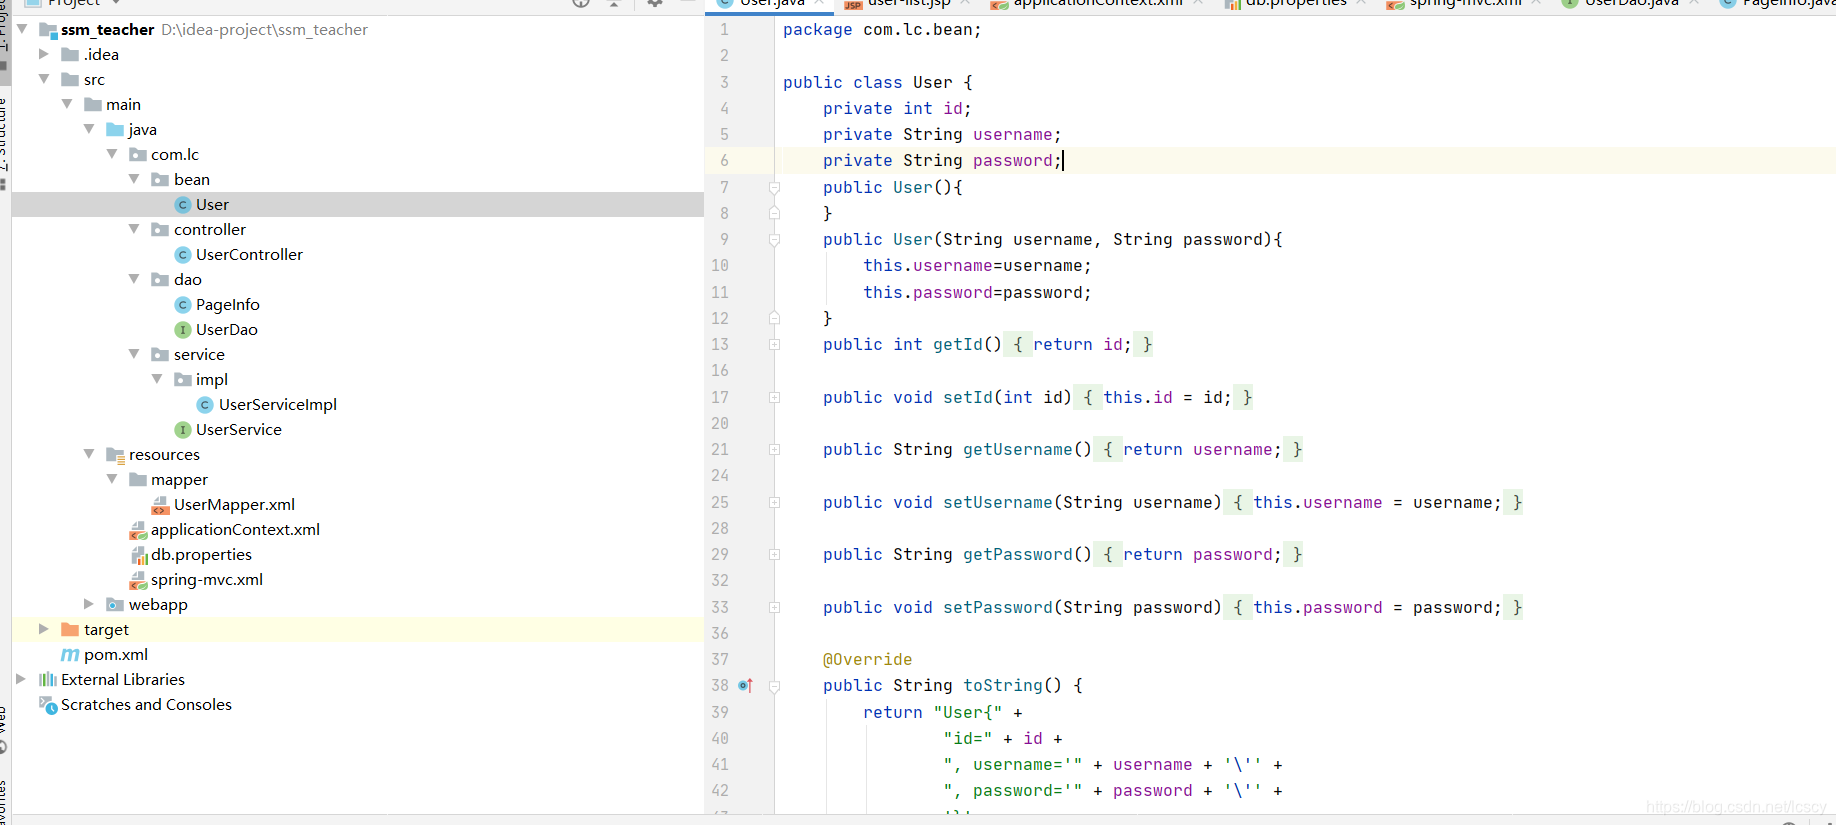The width and height of the screenshot is (1836, 825).
Task: Expand the target folder
Action: [43, 629]
